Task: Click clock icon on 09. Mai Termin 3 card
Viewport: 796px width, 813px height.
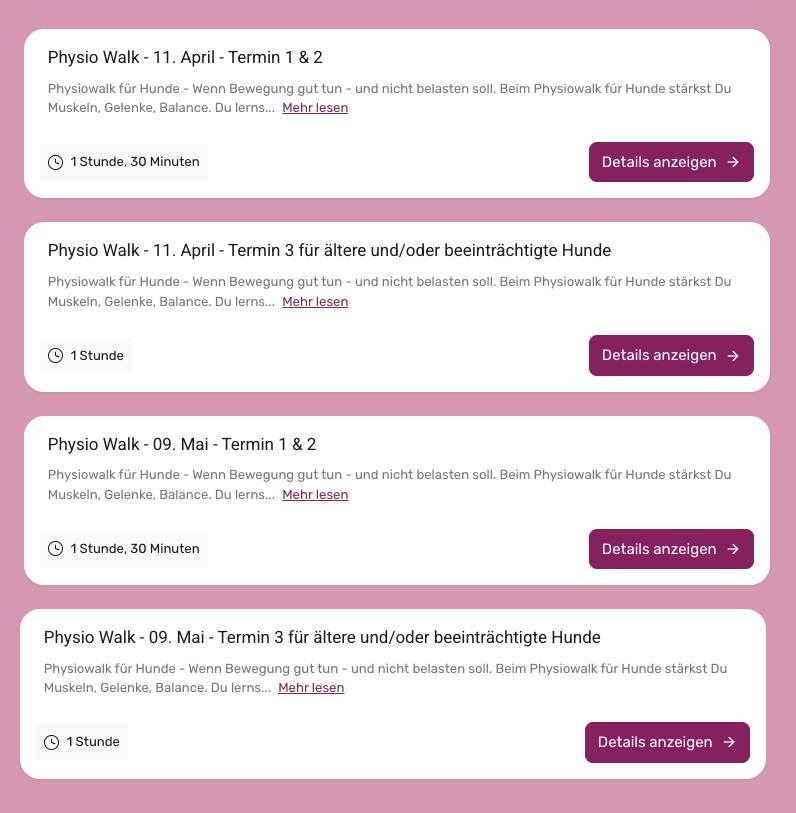Action: coord(52,742)
